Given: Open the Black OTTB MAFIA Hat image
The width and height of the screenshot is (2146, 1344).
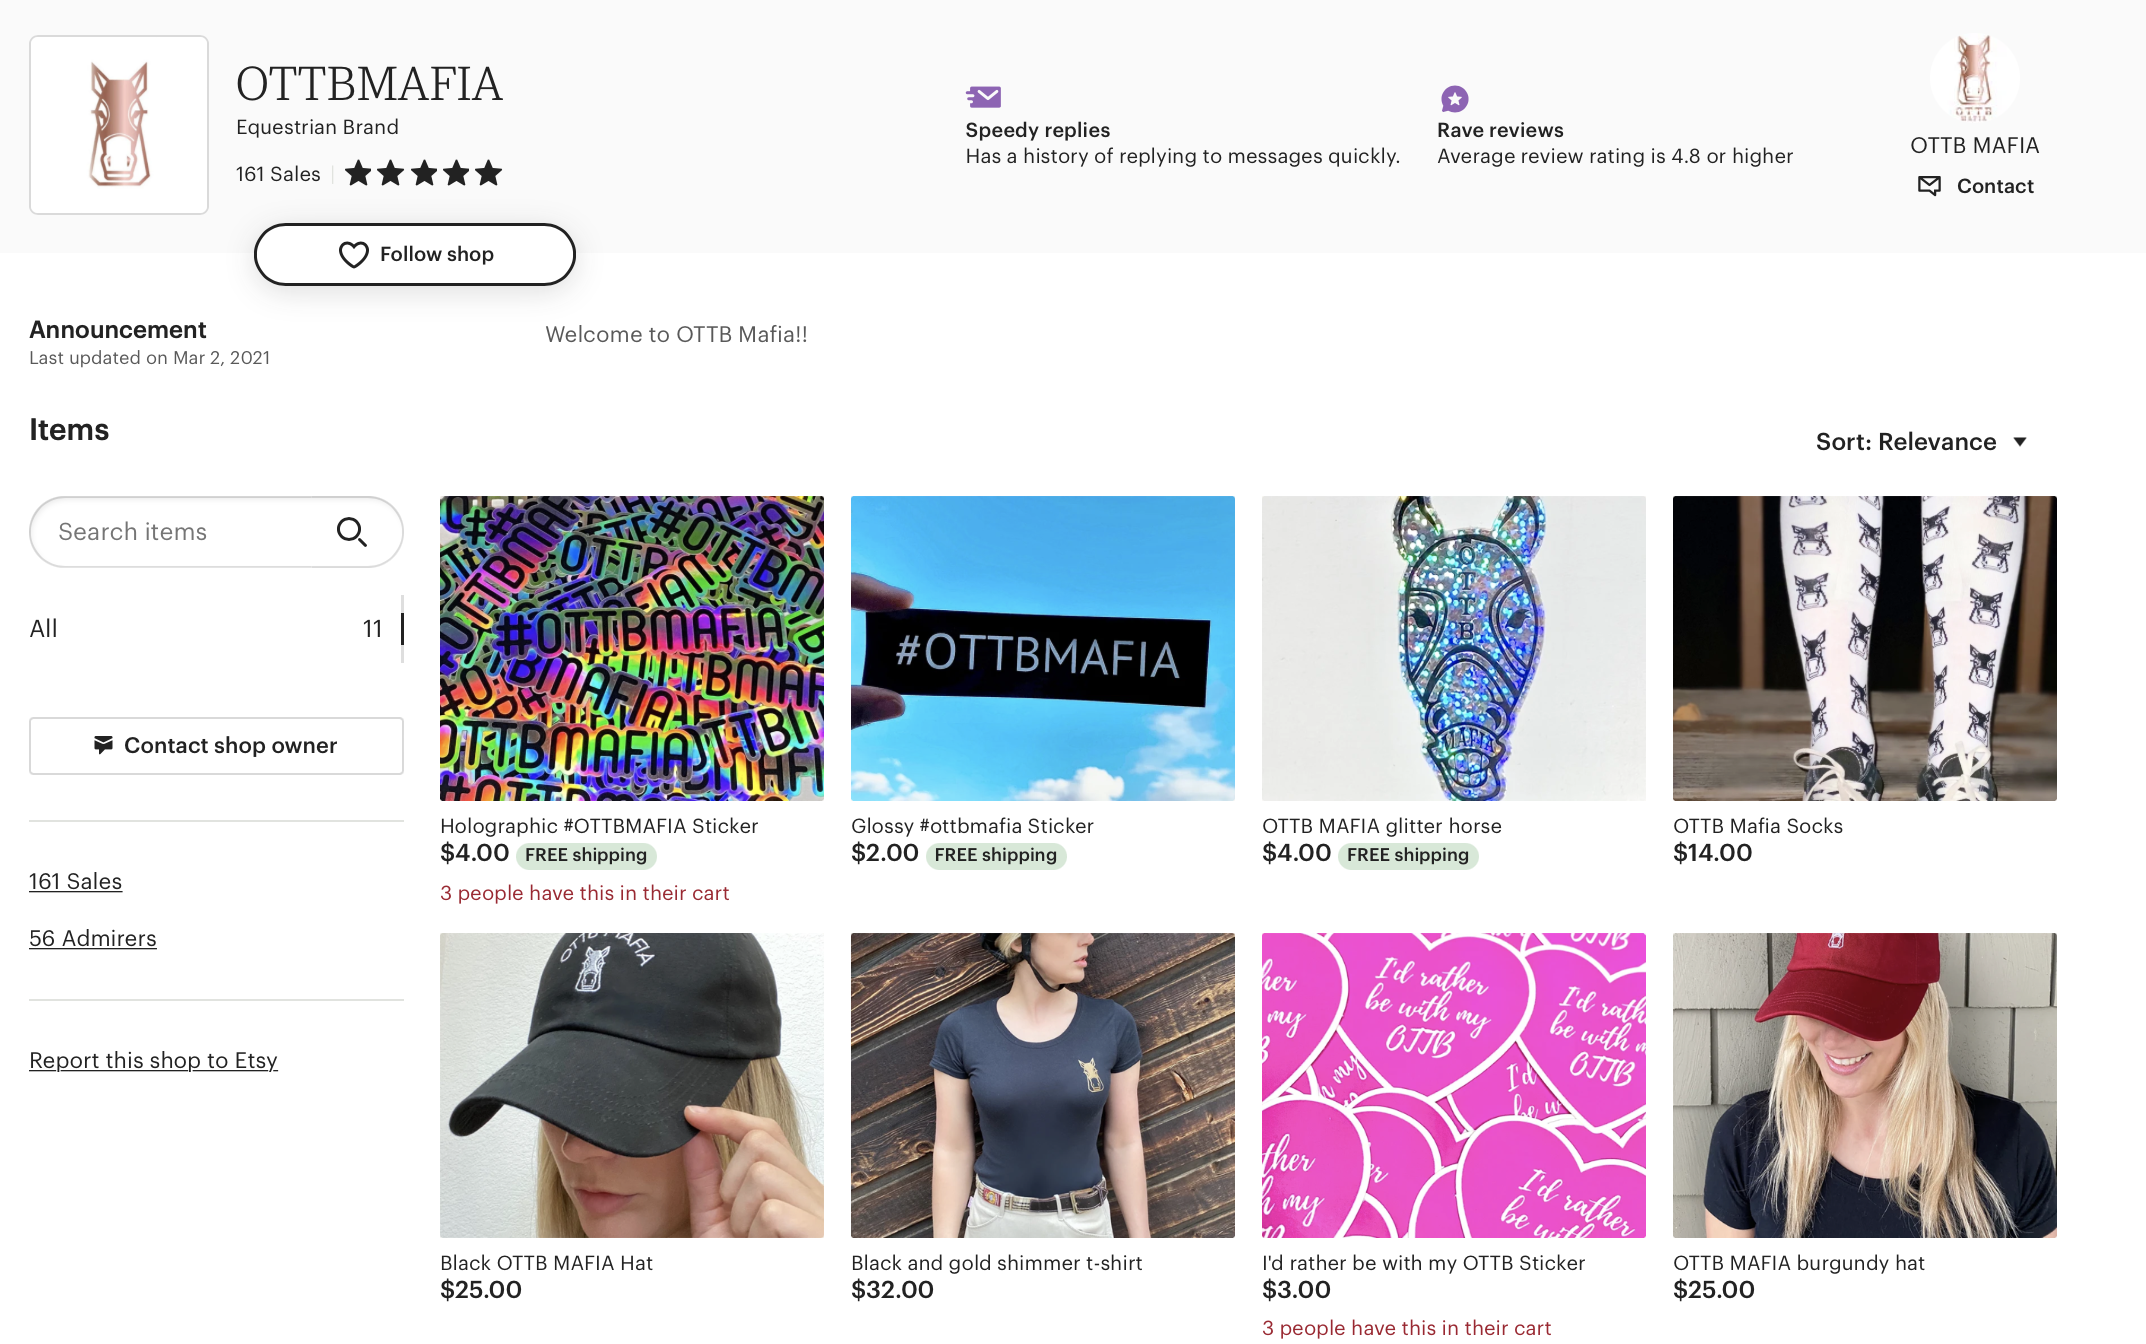Looking at the screenshot, I should click(x=632, y=1085).
